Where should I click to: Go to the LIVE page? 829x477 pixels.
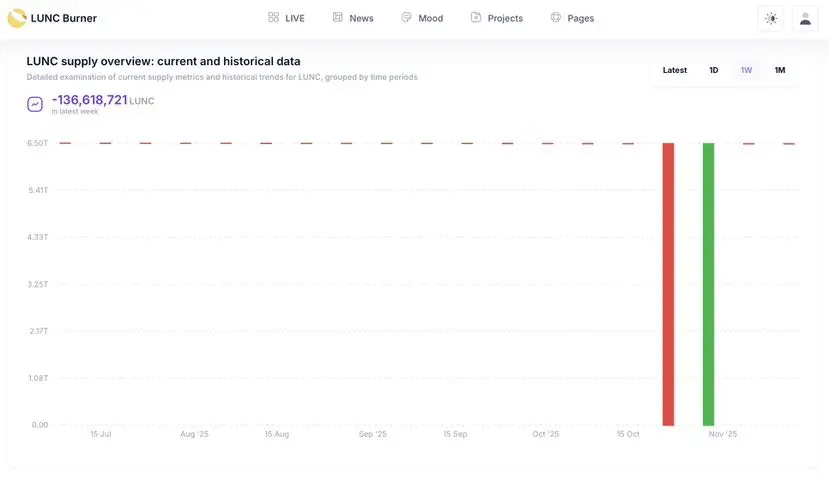point(294,18)
